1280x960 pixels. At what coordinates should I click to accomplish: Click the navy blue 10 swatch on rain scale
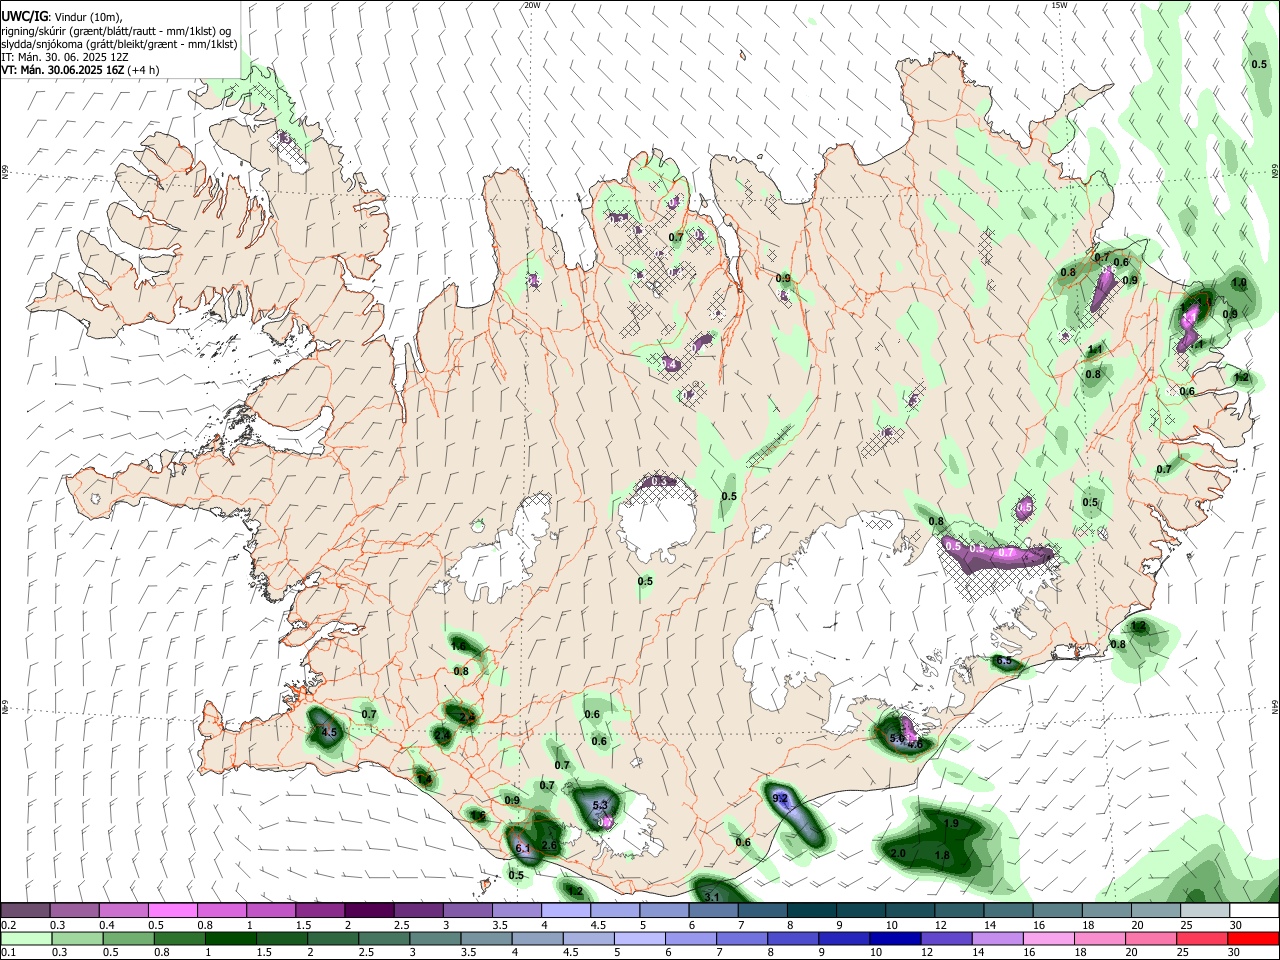click(893, 939)
